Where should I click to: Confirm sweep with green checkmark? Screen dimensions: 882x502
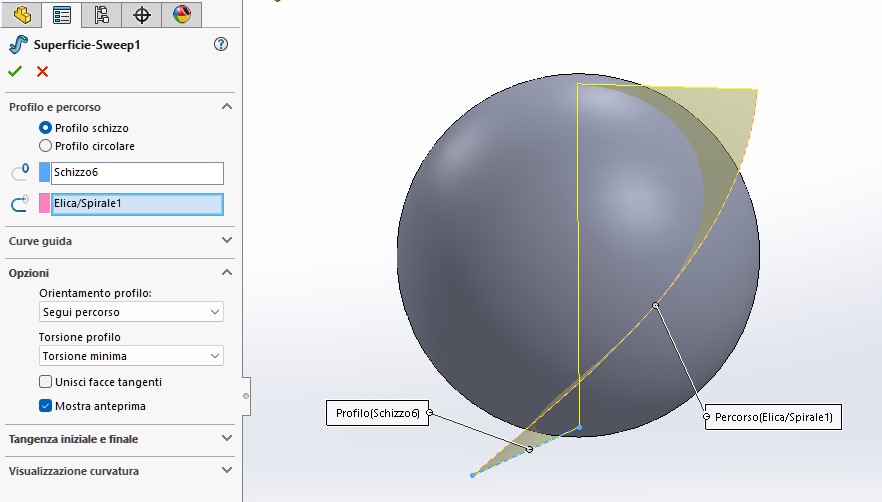pos(15,71)
